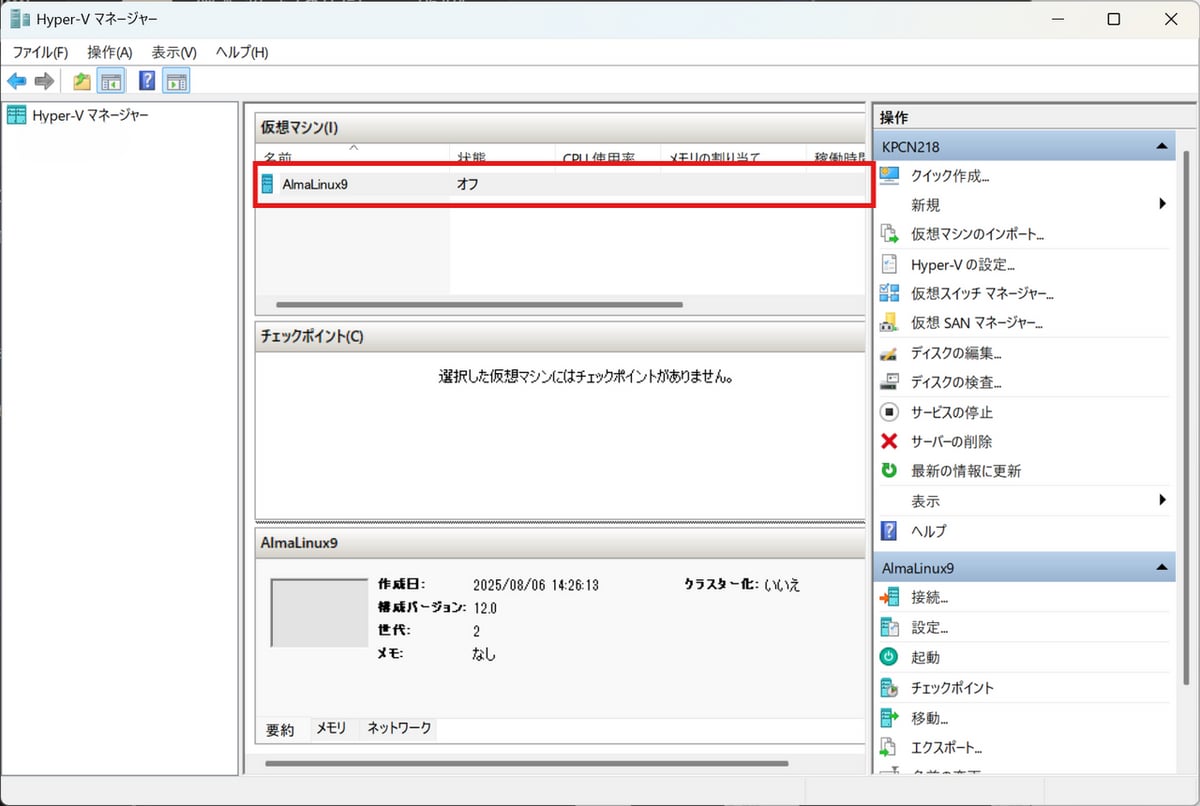Screen dimensions: 1200x806
Task: Click the up-one-level folder toolbar icon
Action: pos(82,81)
